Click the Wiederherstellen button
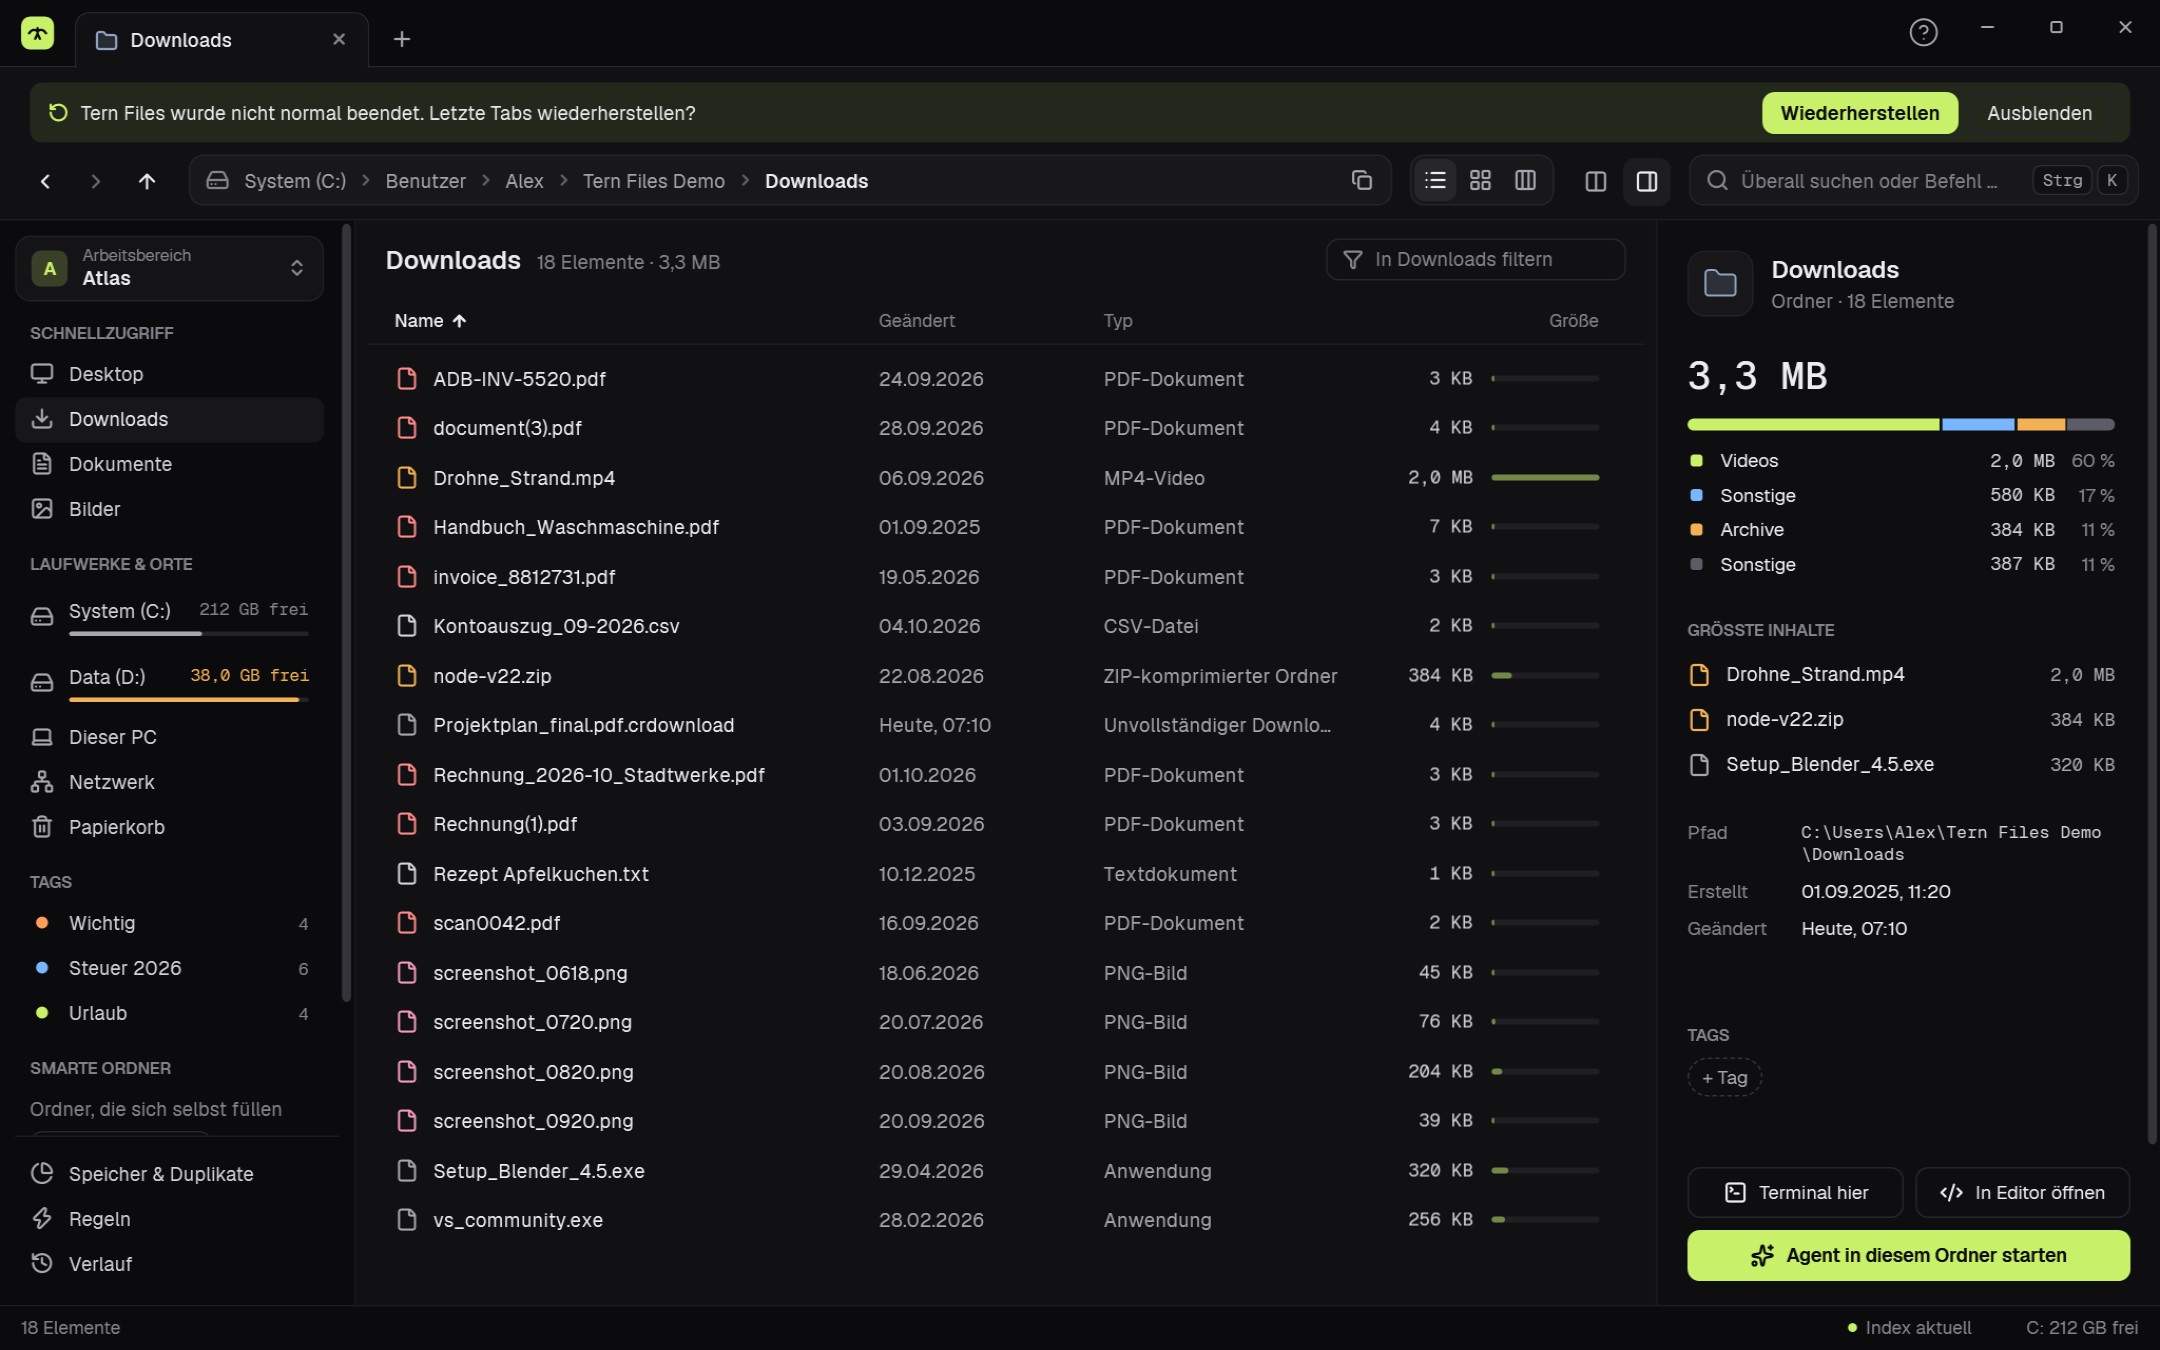Image resolution: width=2160 pixels, height=1350 pixels. click(x=1860, y=113)
